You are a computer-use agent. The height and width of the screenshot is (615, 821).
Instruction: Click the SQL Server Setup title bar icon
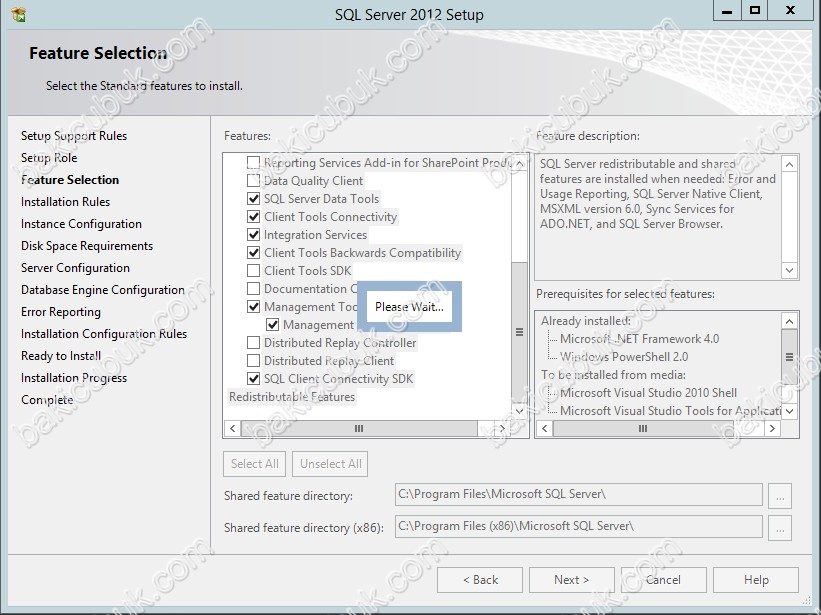click(x=18, y=14)
